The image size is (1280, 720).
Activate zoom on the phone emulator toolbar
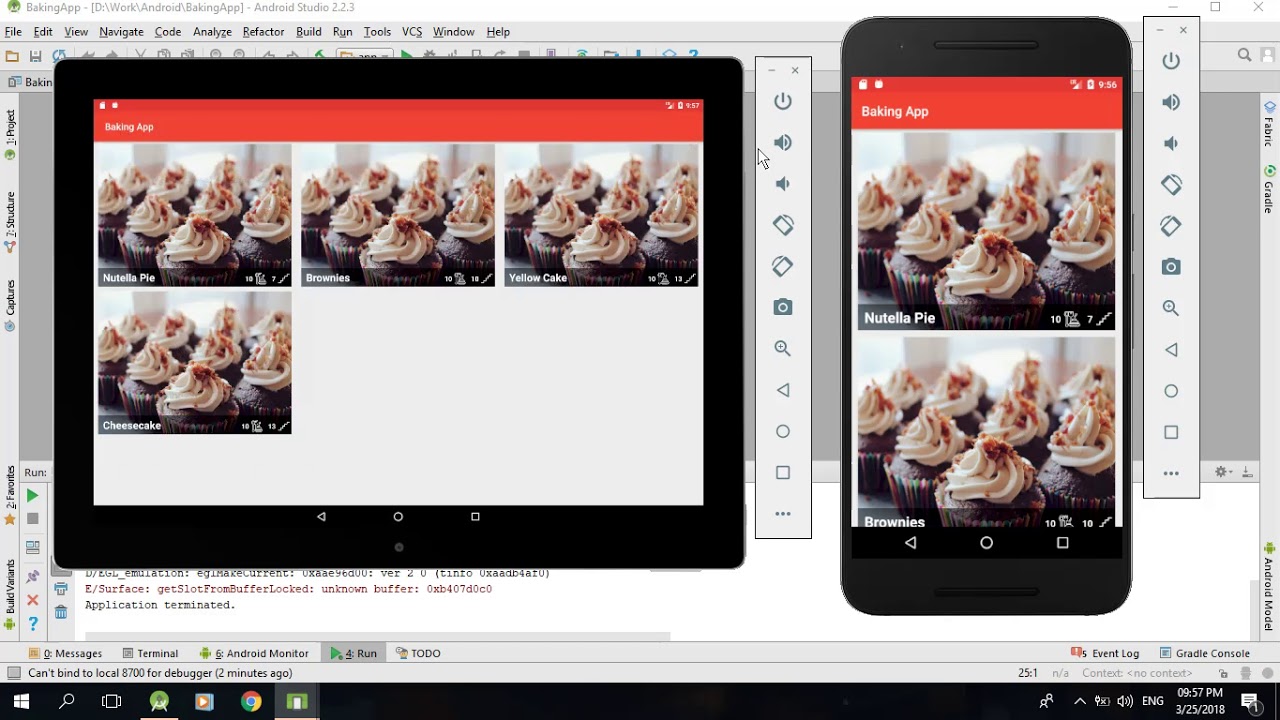click(x=1171, y=308)
